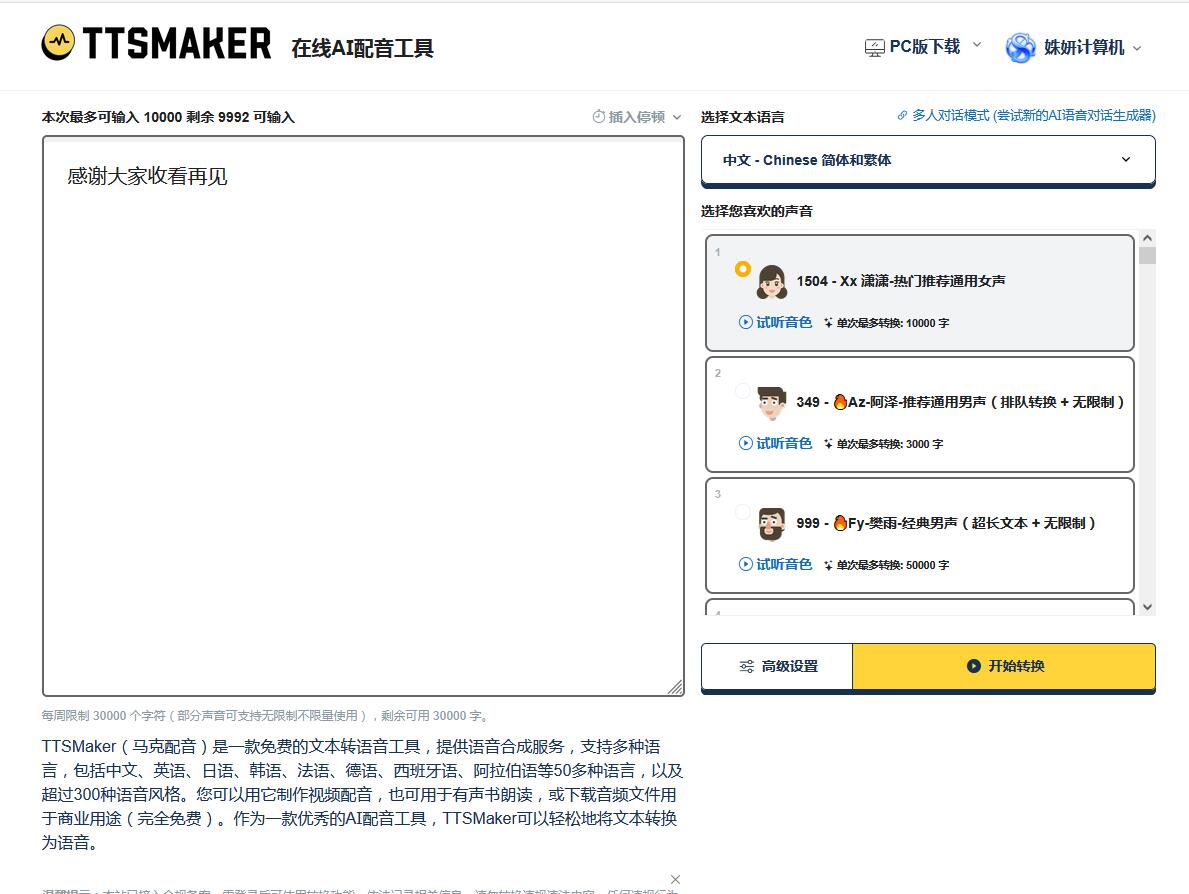
Task: Open 高级设置 advanced settings
Action: [x=777, y=666]
